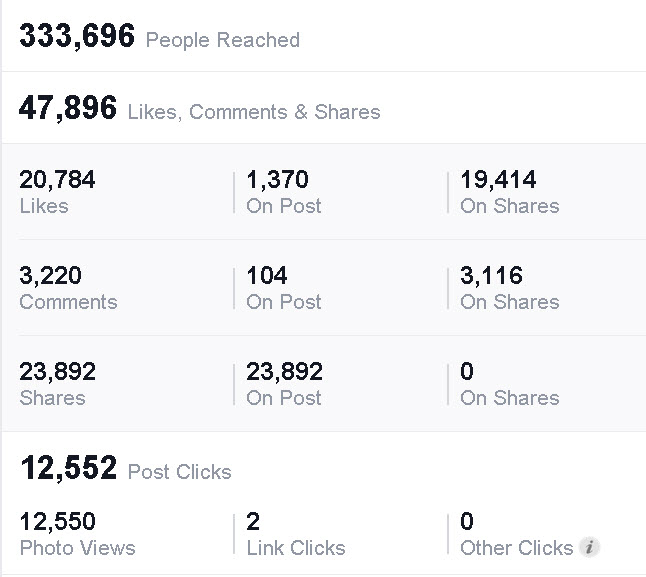Select 23,892 shares On Post

285,384
